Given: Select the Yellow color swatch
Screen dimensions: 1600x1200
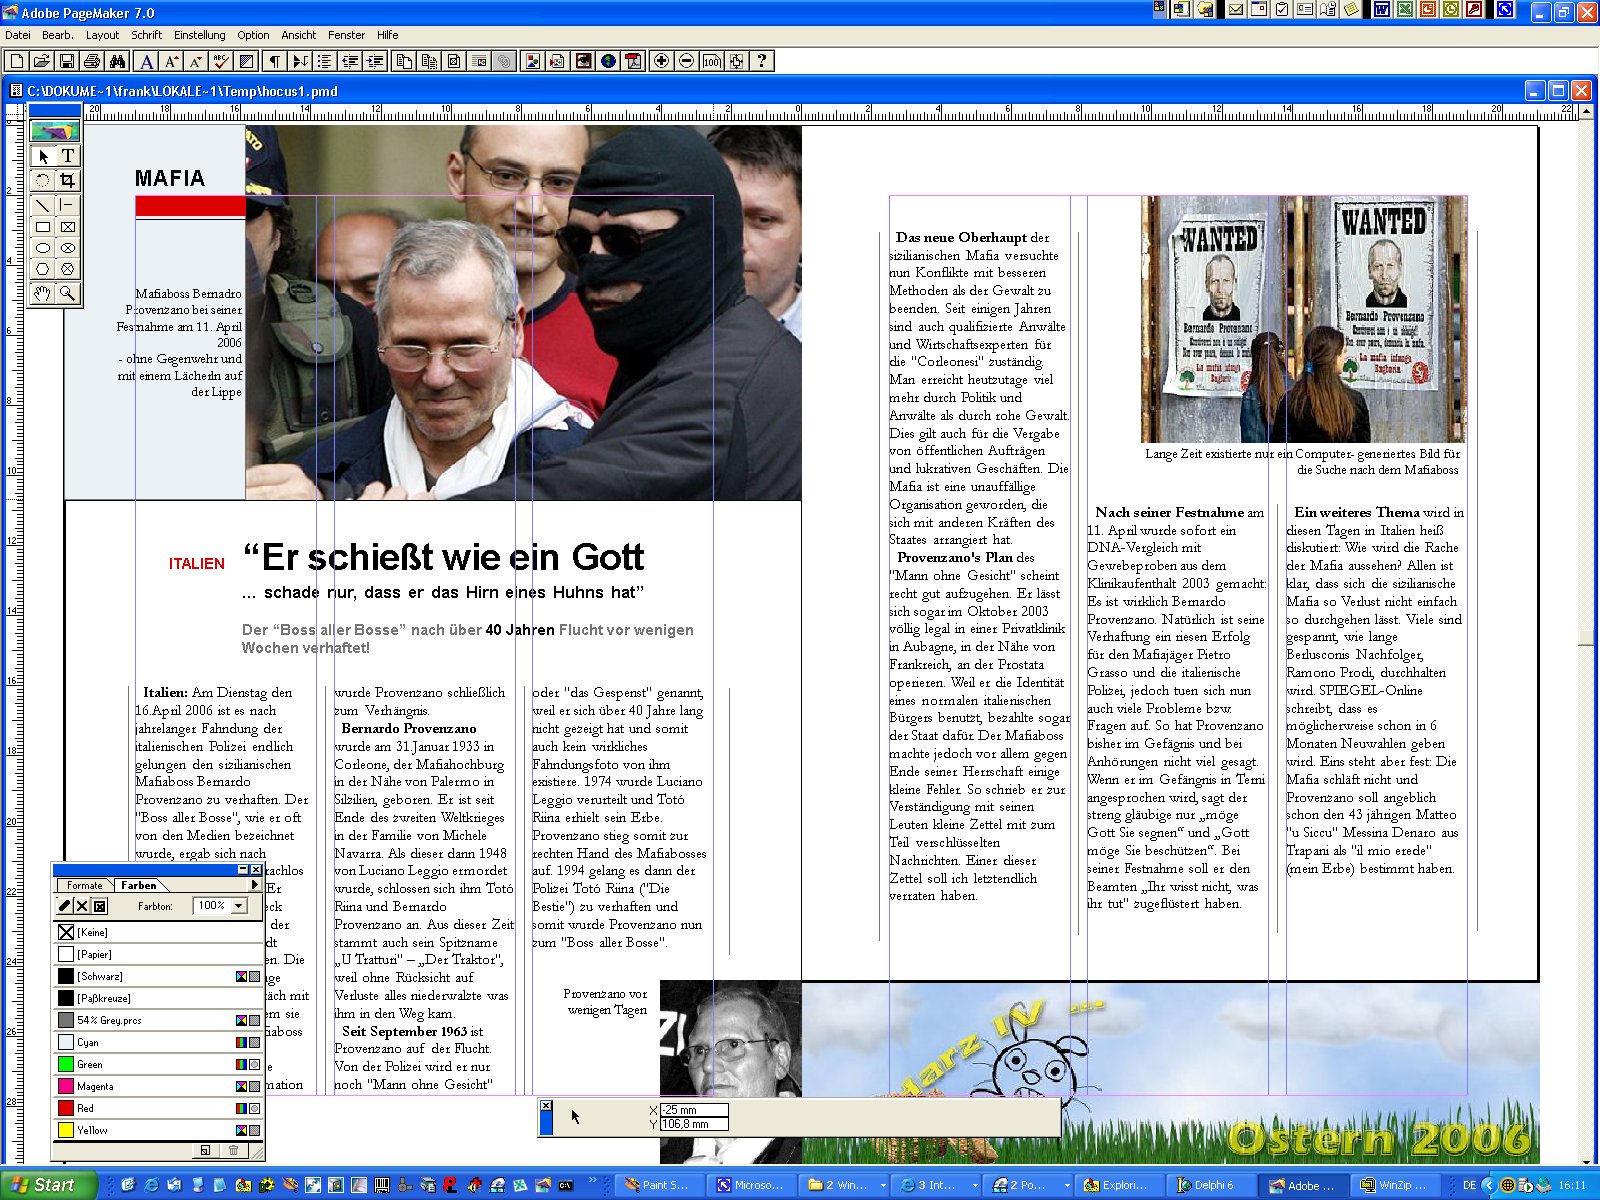Looking at the screenshot, I should [66, 1130].
